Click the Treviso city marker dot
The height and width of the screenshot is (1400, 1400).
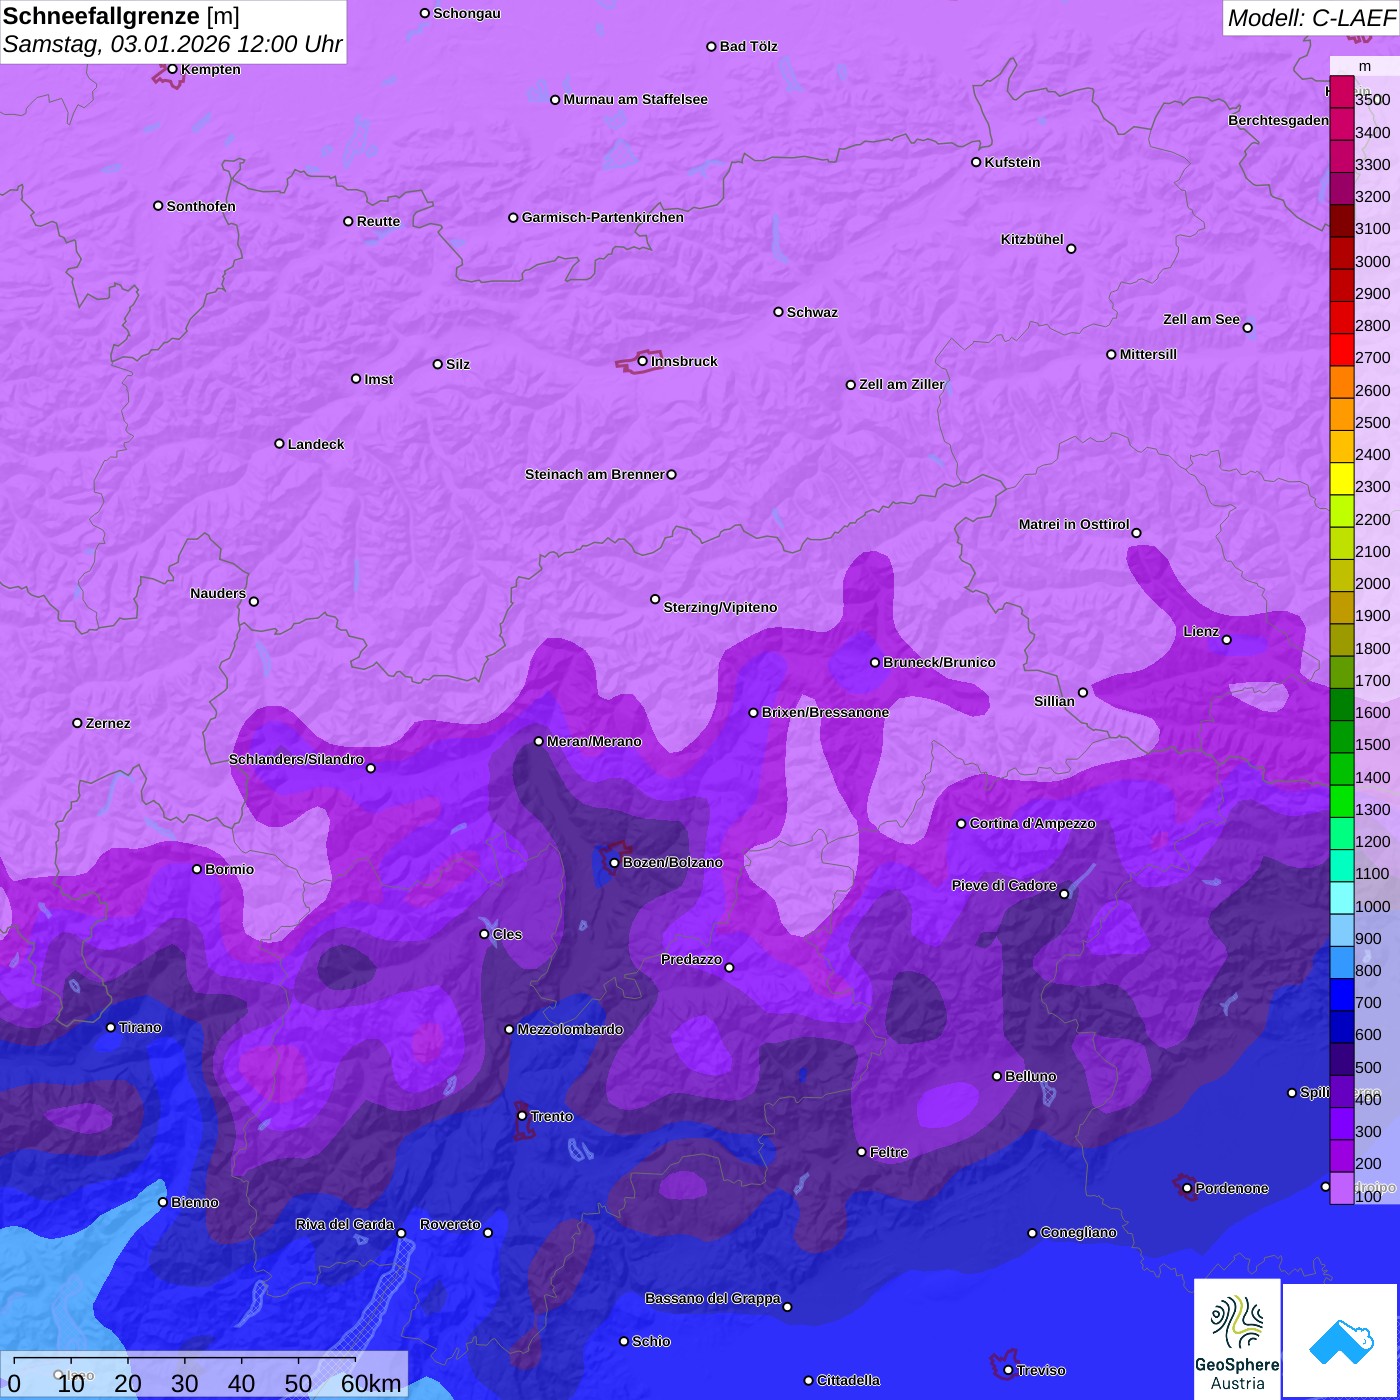[x=1008, y=1370]
